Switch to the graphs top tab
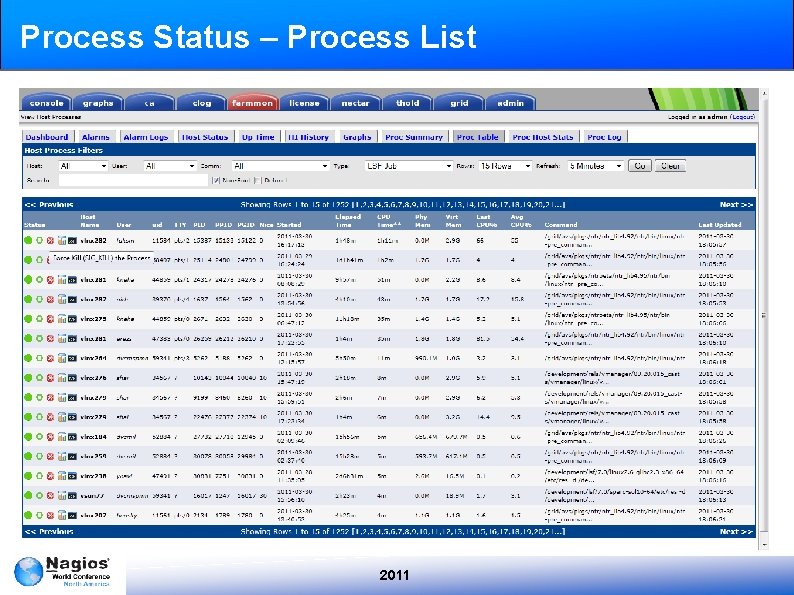794x595 pixels. pos(98,103)
